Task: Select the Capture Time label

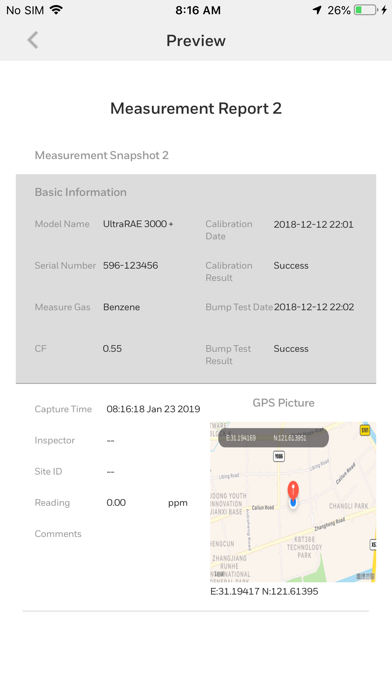Action: [x=63, y=409]
